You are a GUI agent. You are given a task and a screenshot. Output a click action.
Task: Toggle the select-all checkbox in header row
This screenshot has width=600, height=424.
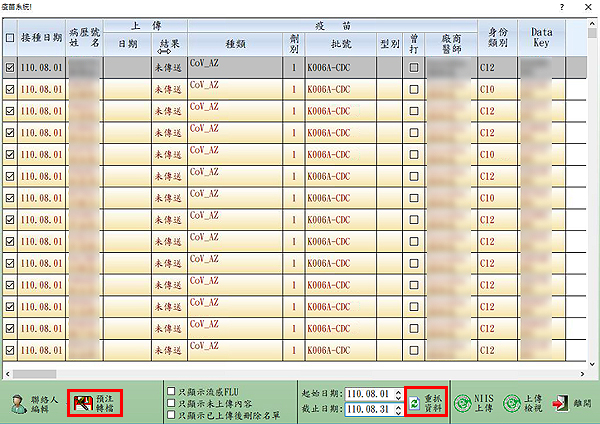point(10,39)
